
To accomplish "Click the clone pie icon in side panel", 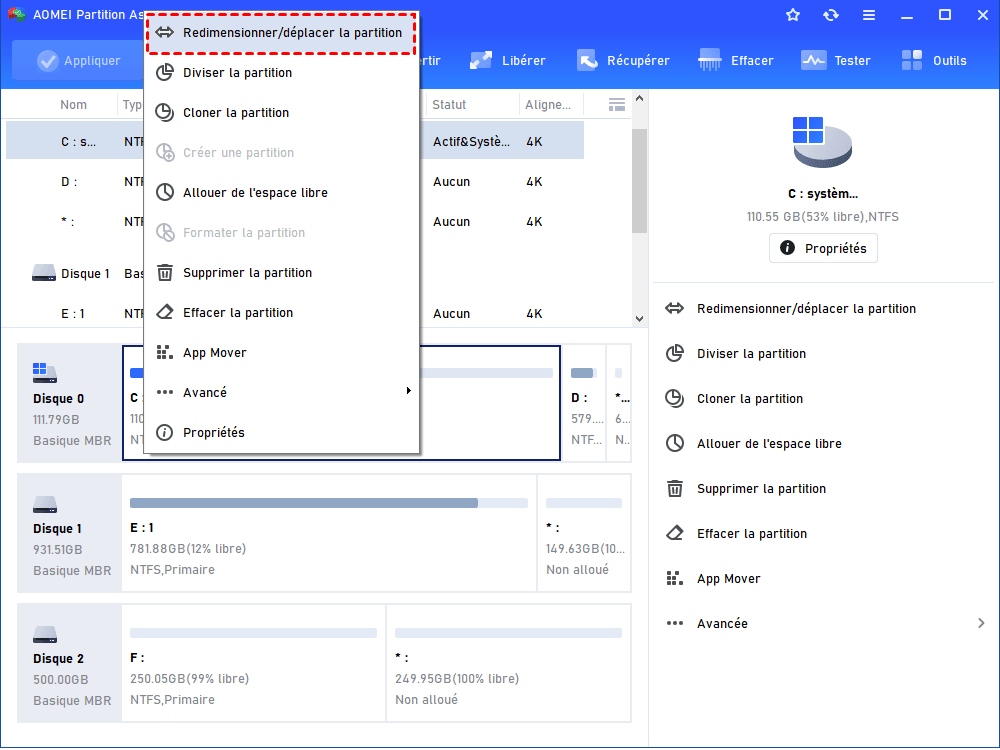I will [675, 398].
